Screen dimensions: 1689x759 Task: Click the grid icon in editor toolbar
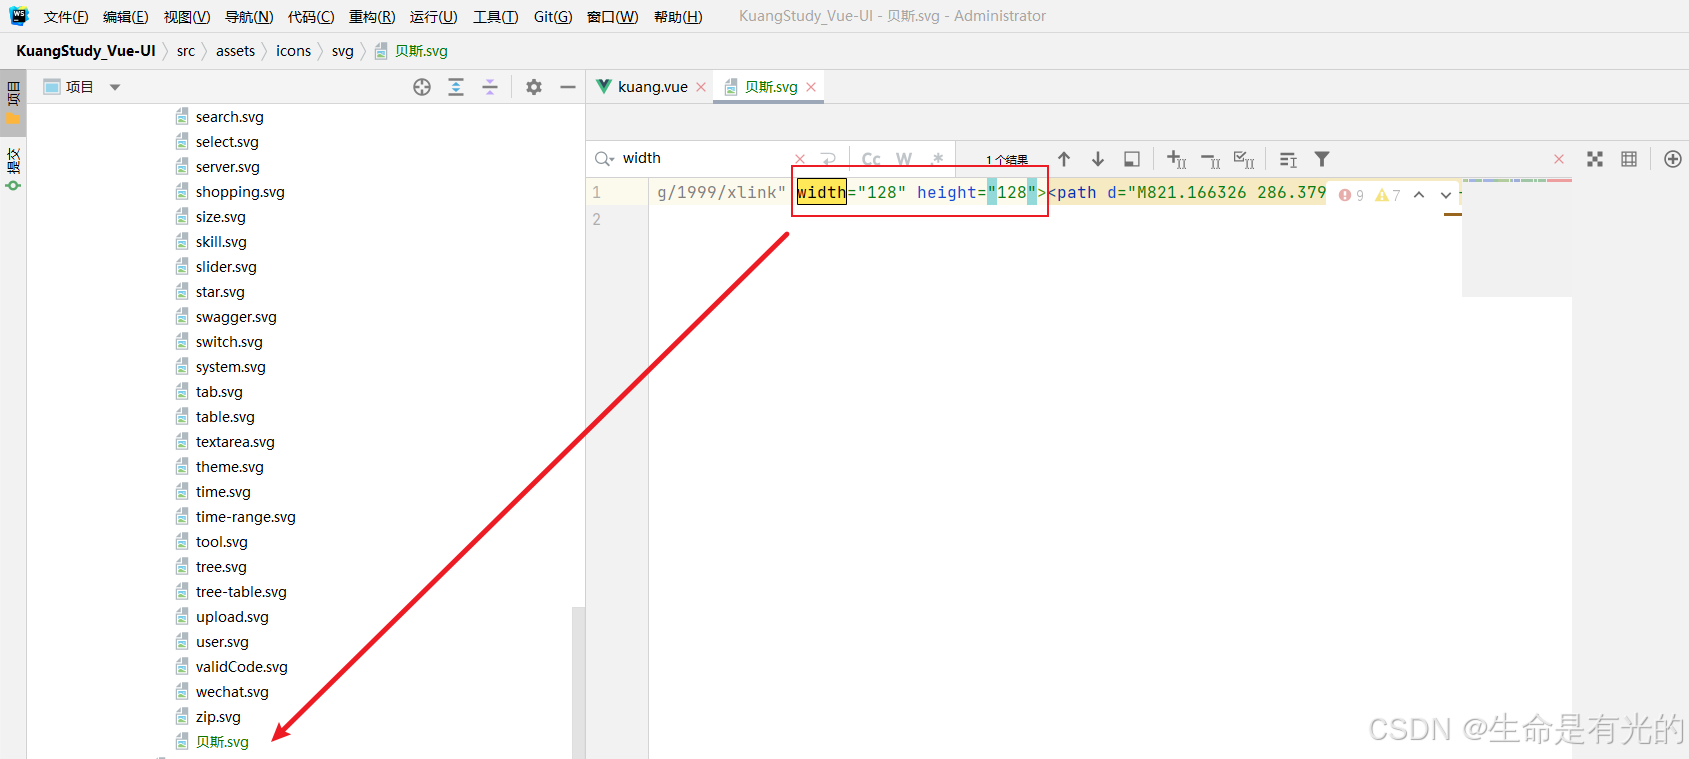(1629, 159)
